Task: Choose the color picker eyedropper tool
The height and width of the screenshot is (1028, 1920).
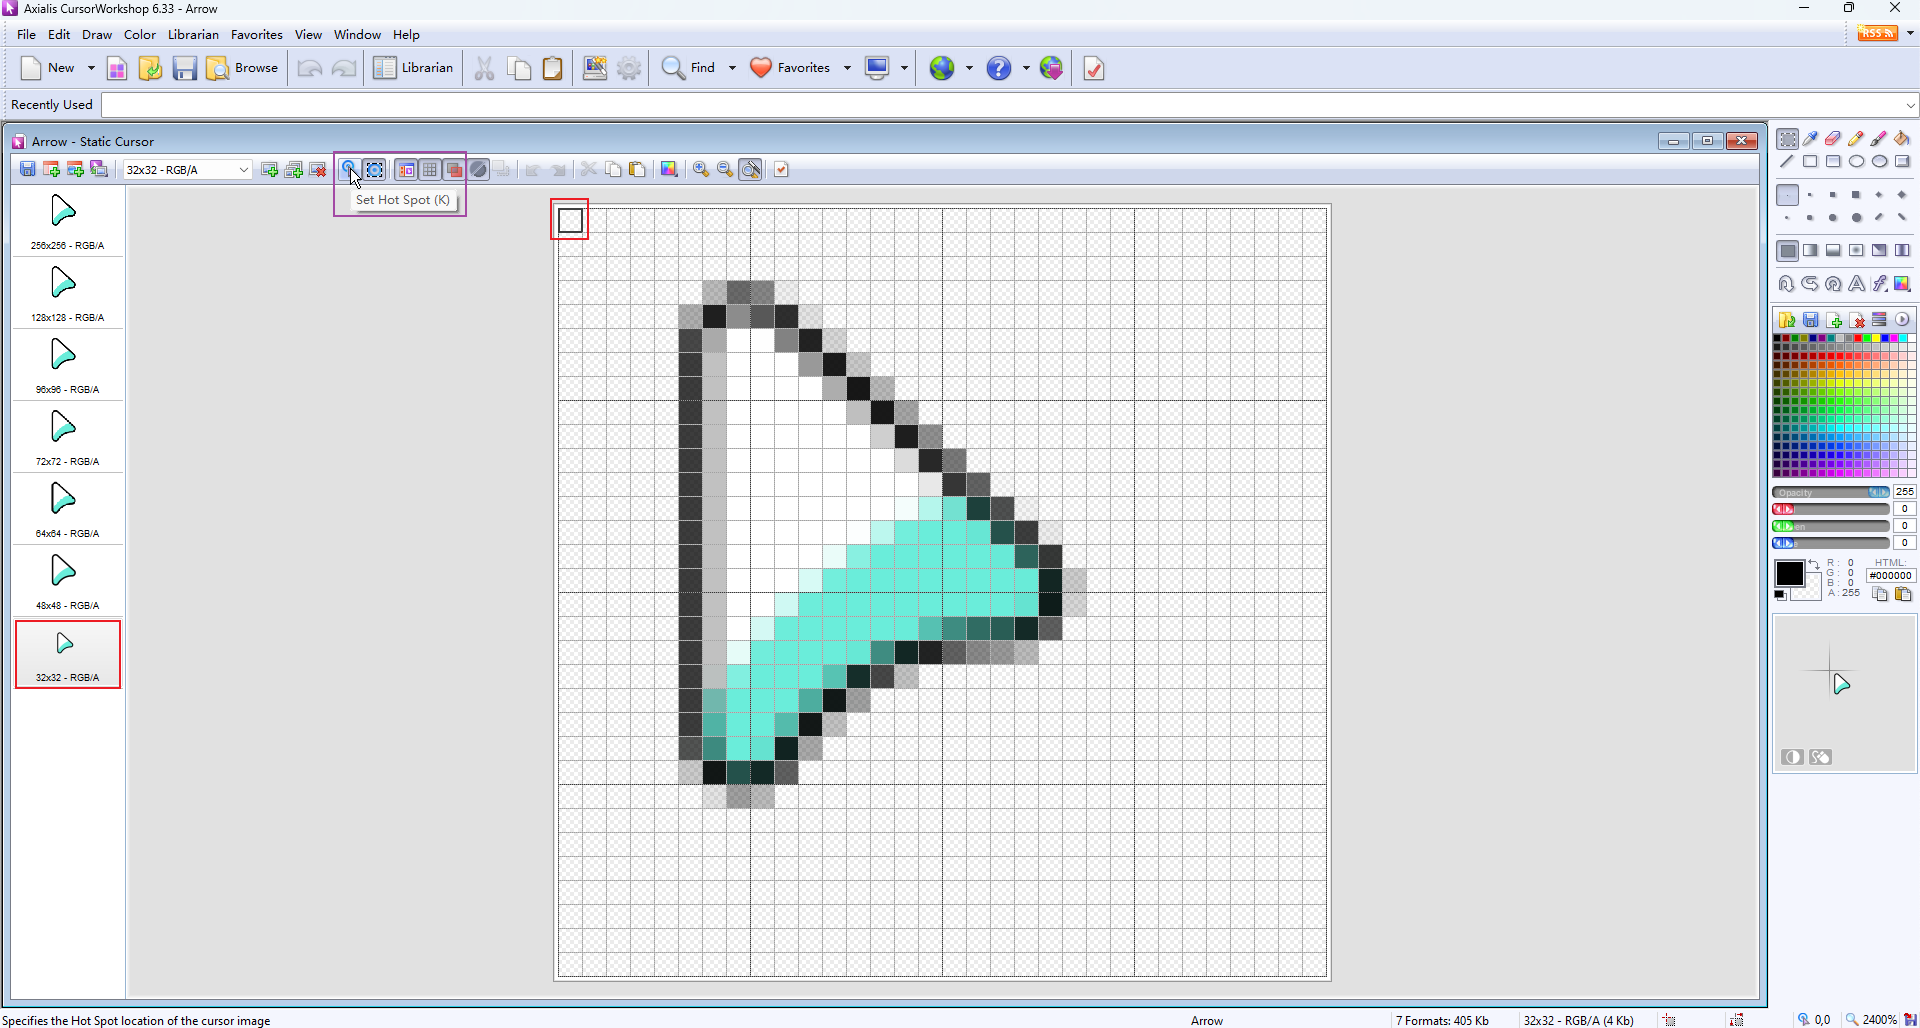Action: pos(1810,139)
